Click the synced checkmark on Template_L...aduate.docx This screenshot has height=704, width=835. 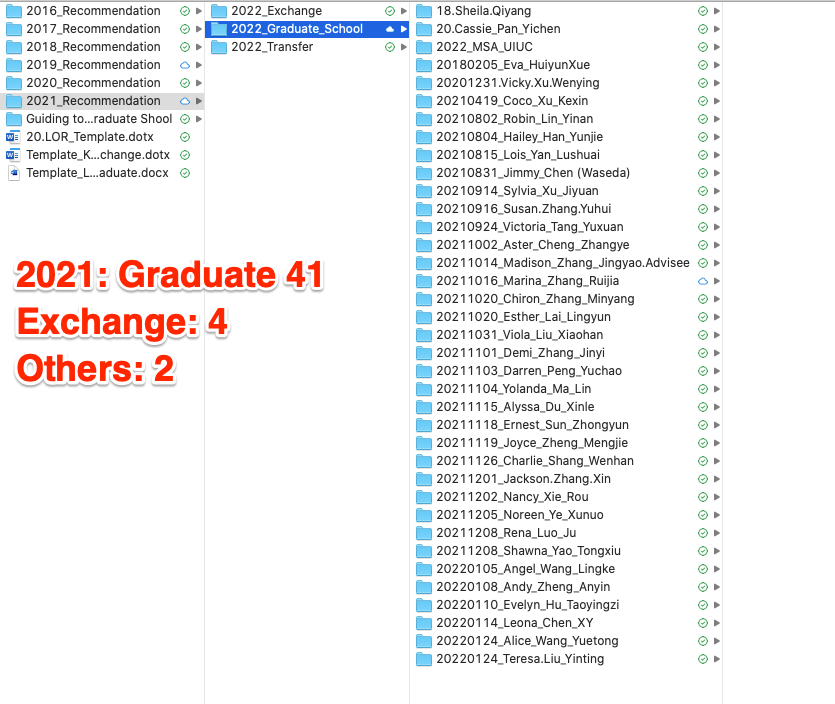coord(185,173)
